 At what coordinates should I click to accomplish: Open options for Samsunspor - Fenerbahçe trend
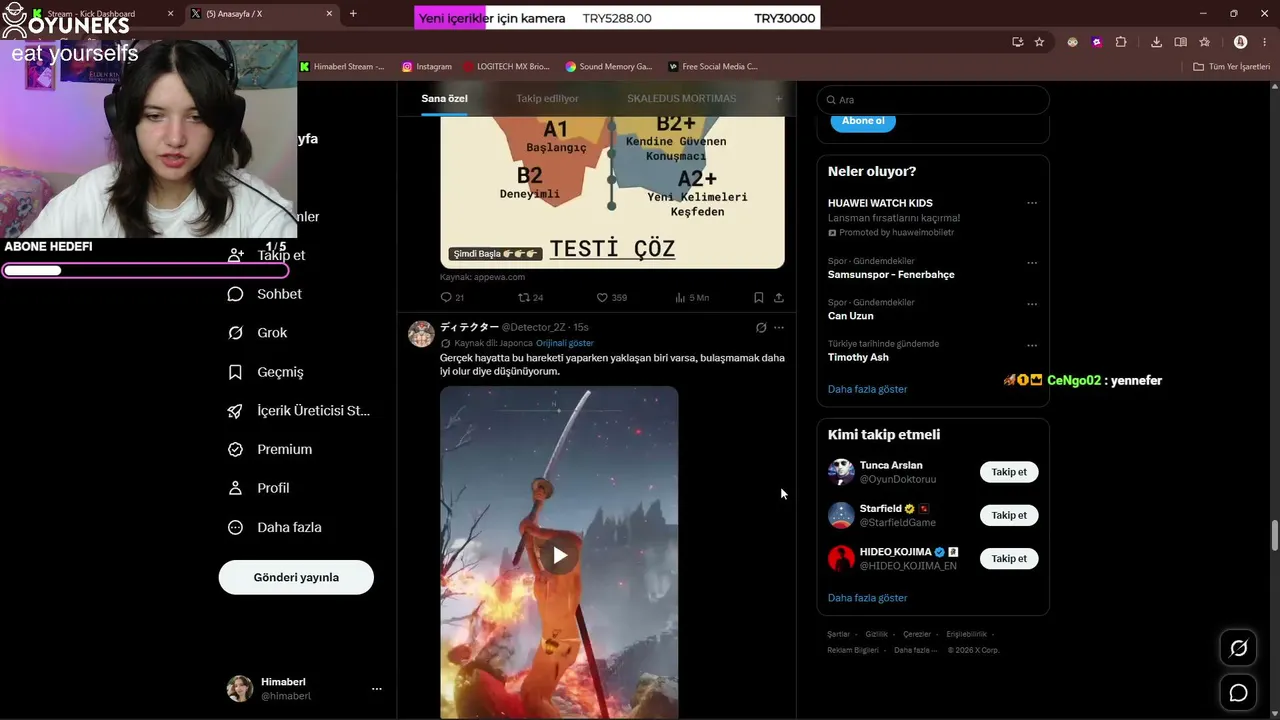[1032, 263]
